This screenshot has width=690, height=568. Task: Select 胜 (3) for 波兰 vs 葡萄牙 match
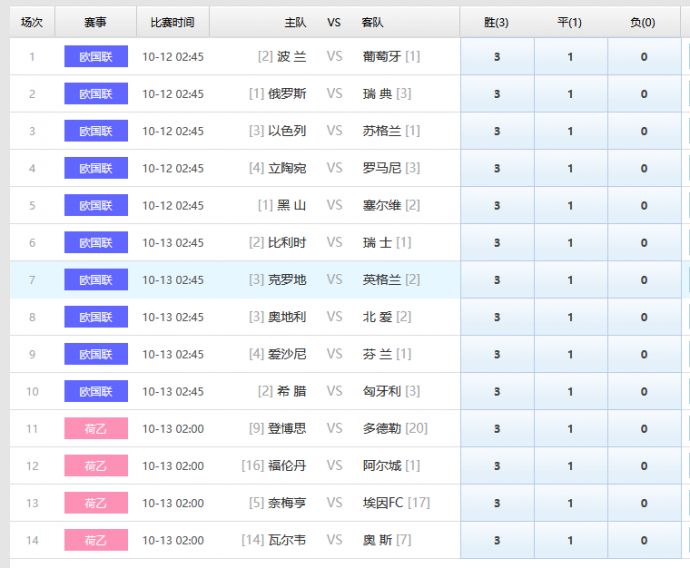(x=497, y=57)
